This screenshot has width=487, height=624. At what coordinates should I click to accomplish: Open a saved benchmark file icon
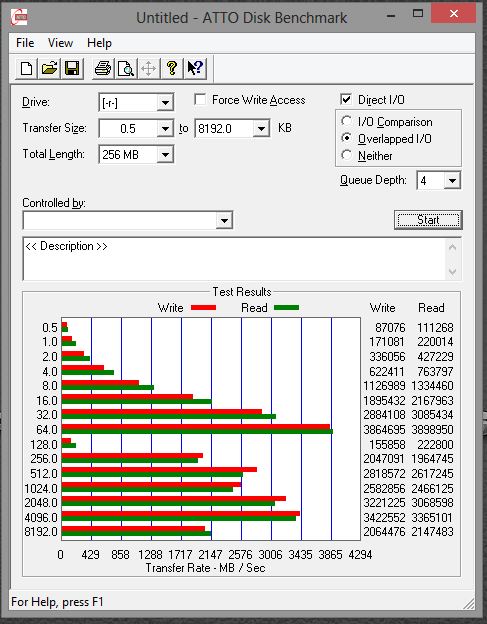49,68
